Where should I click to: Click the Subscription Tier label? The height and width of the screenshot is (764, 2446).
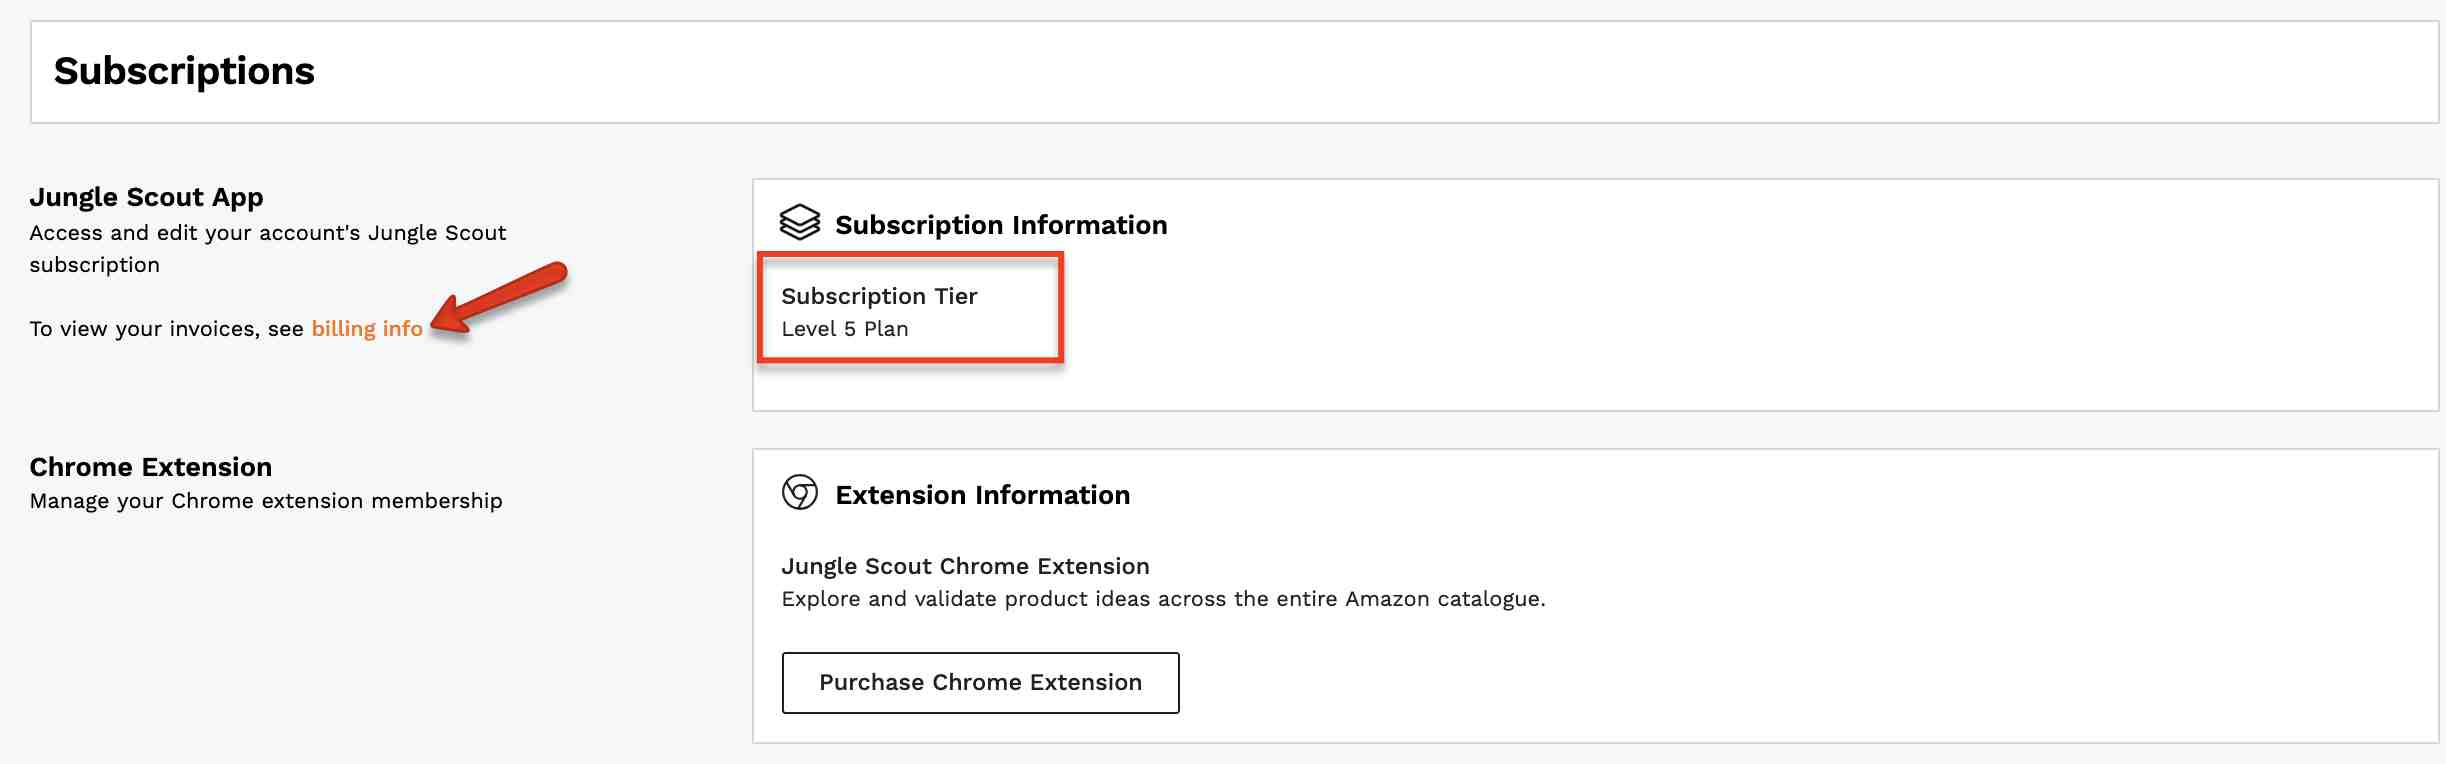tap(879, 296)
